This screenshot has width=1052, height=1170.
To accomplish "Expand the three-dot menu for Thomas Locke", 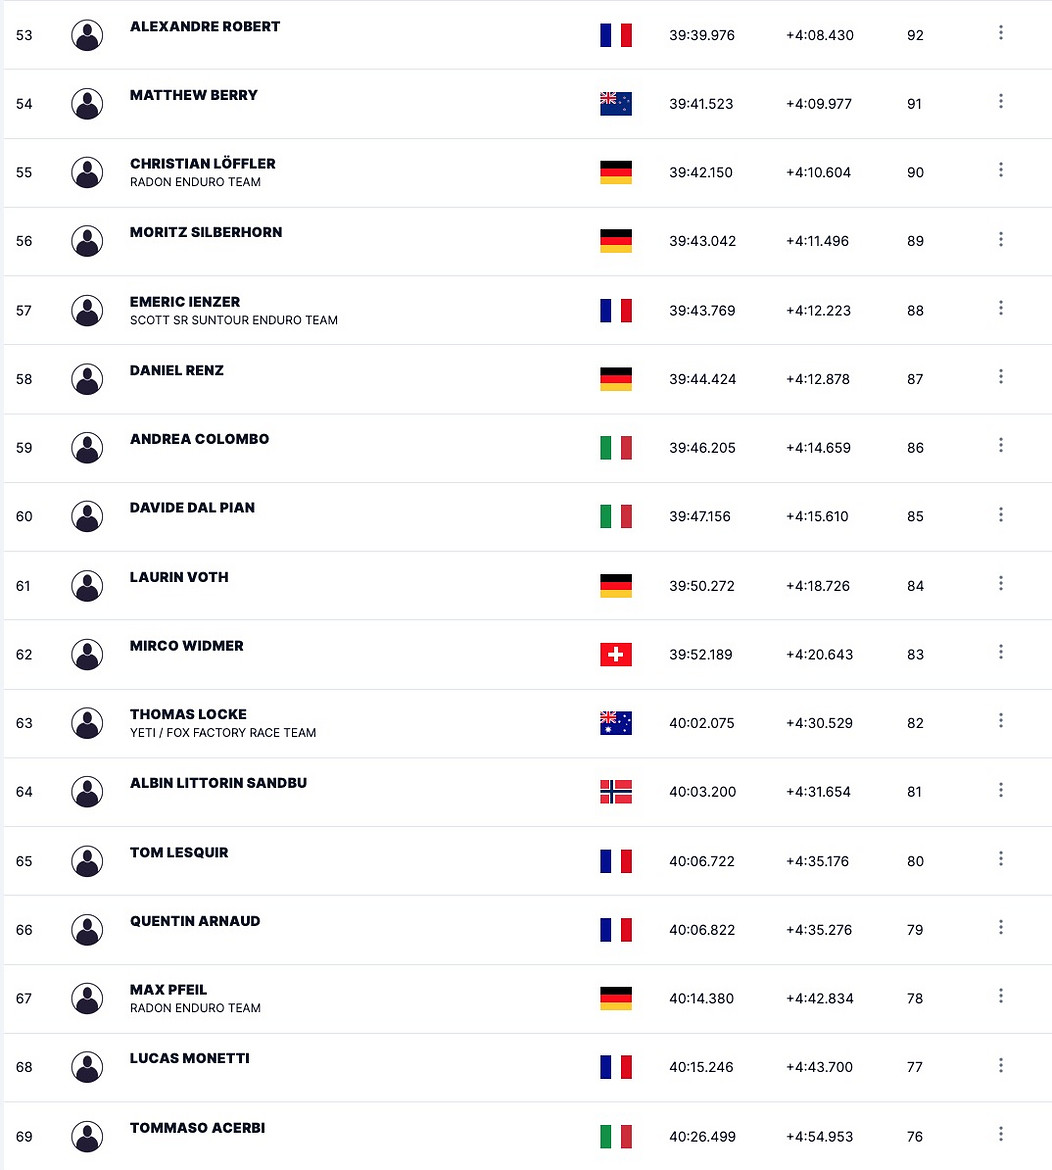I will pos(1001,721).
